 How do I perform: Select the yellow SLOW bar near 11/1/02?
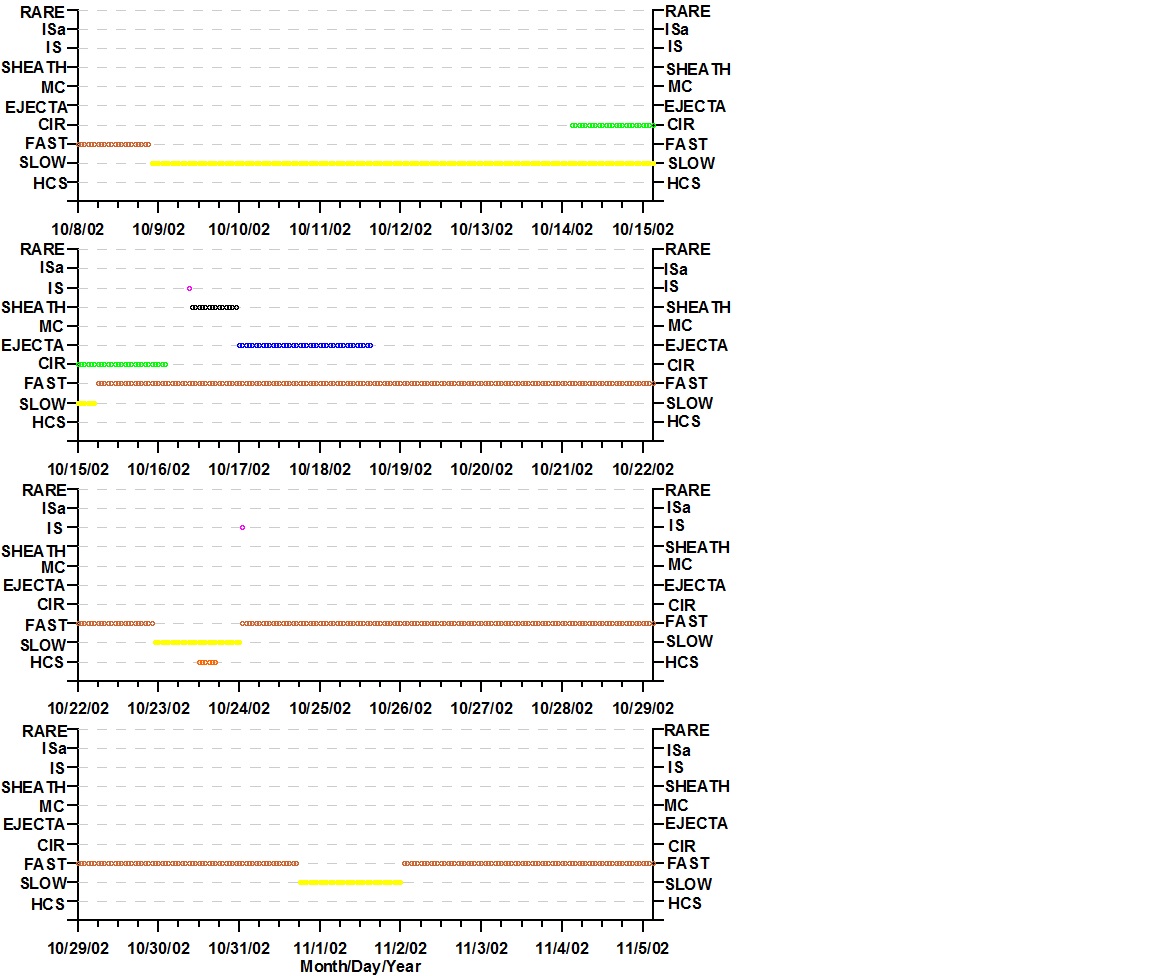point(350,883)
